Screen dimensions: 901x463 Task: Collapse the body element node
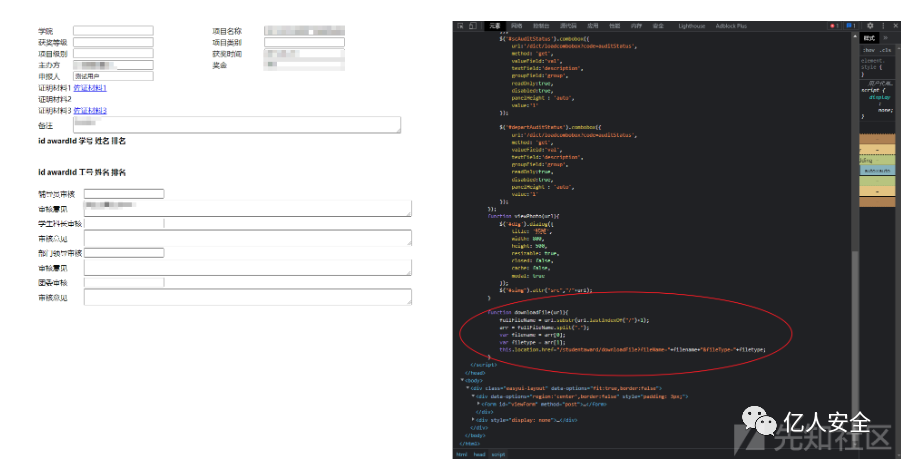coord(461,380)
